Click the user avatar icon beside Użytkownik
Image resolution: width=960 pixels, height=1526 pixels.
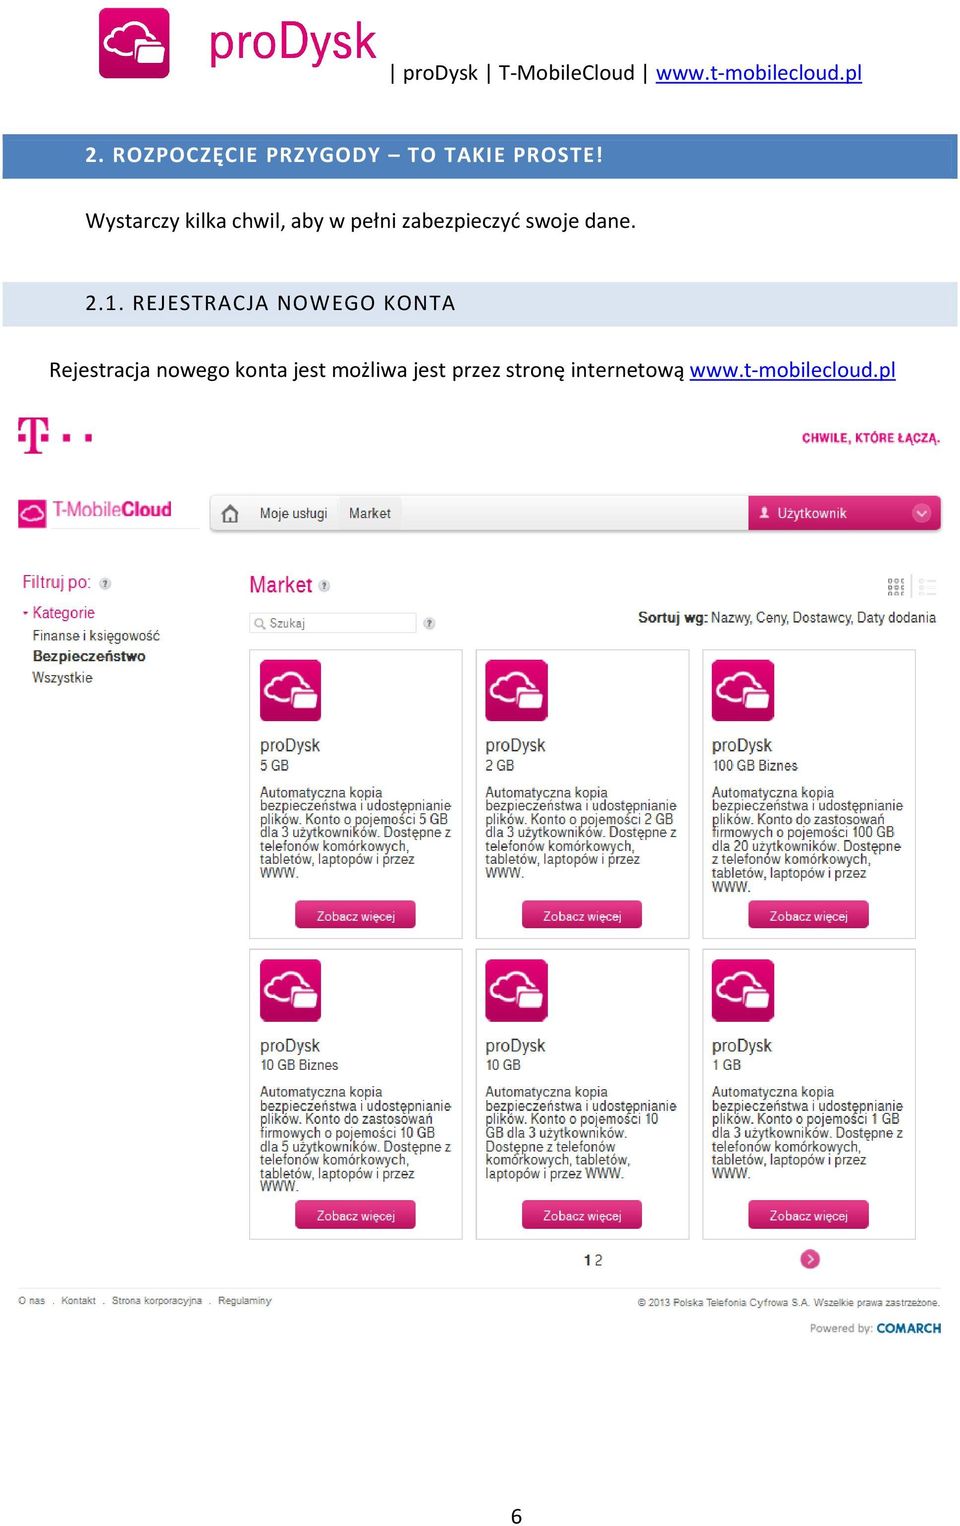764,513
